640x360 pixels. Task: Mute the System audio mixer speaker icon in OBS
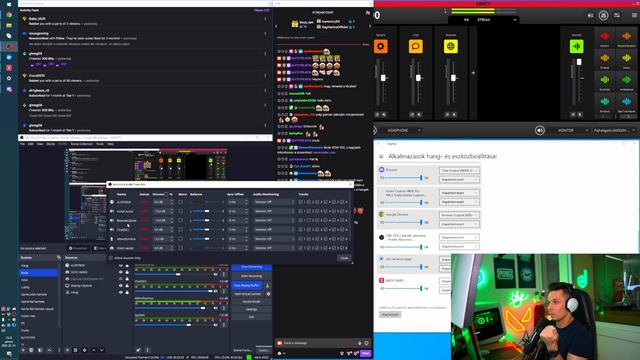tap(216, 325)
